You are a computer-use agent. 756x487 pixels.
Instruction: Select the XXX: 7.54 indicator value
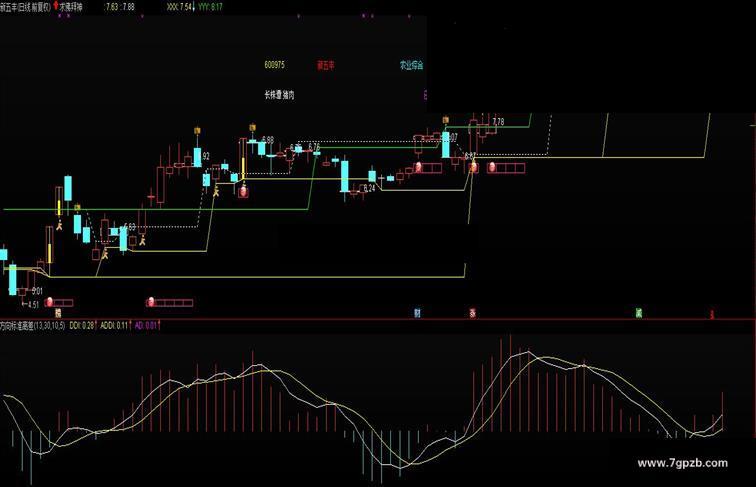179,7
